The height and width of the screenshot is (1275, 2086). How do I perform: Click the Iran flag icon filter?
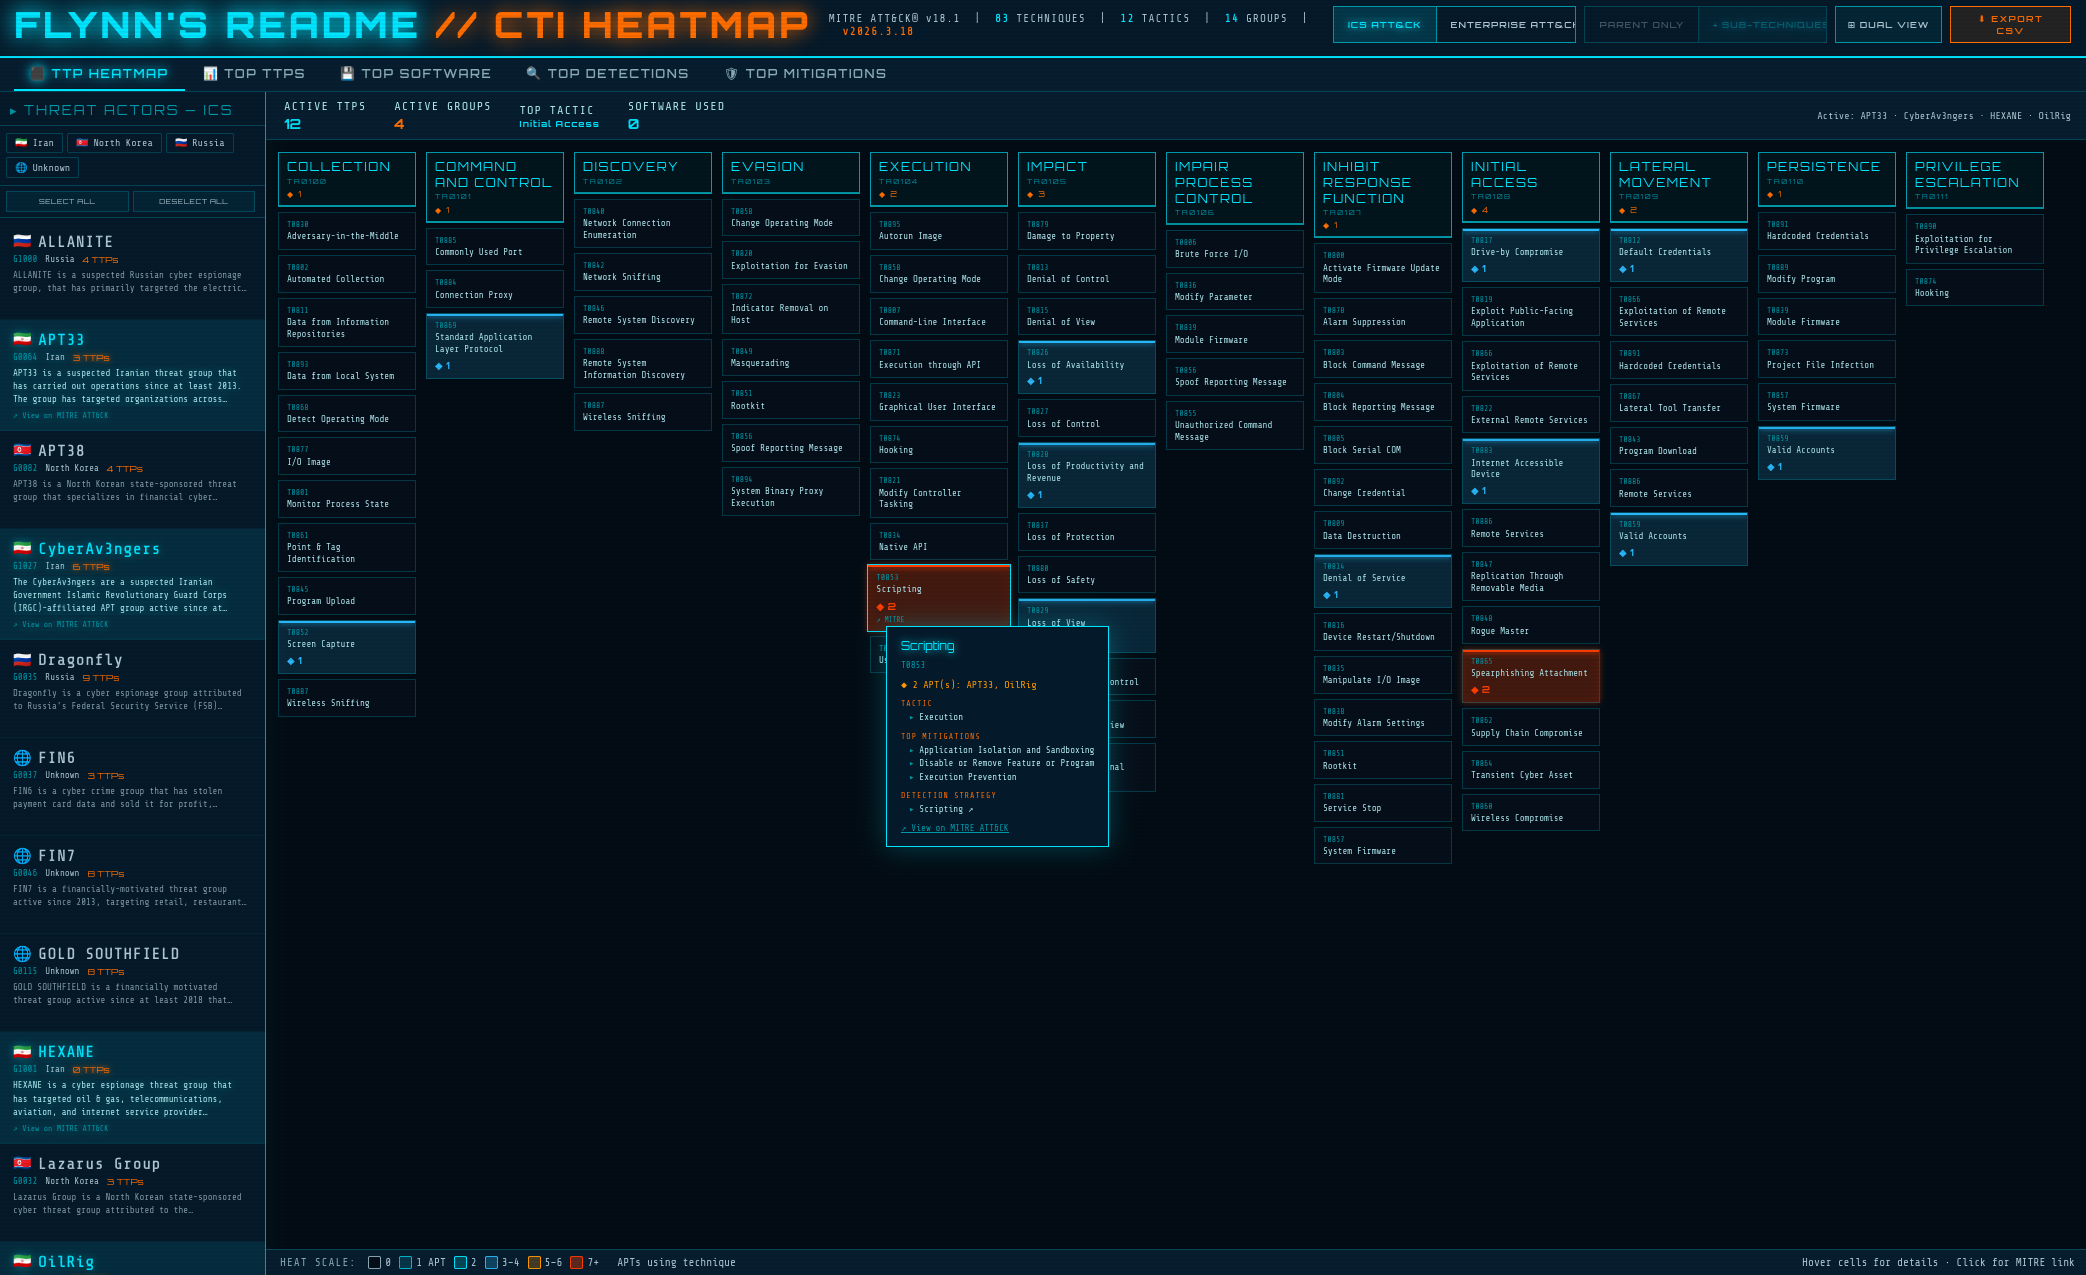tap(22, 142)
